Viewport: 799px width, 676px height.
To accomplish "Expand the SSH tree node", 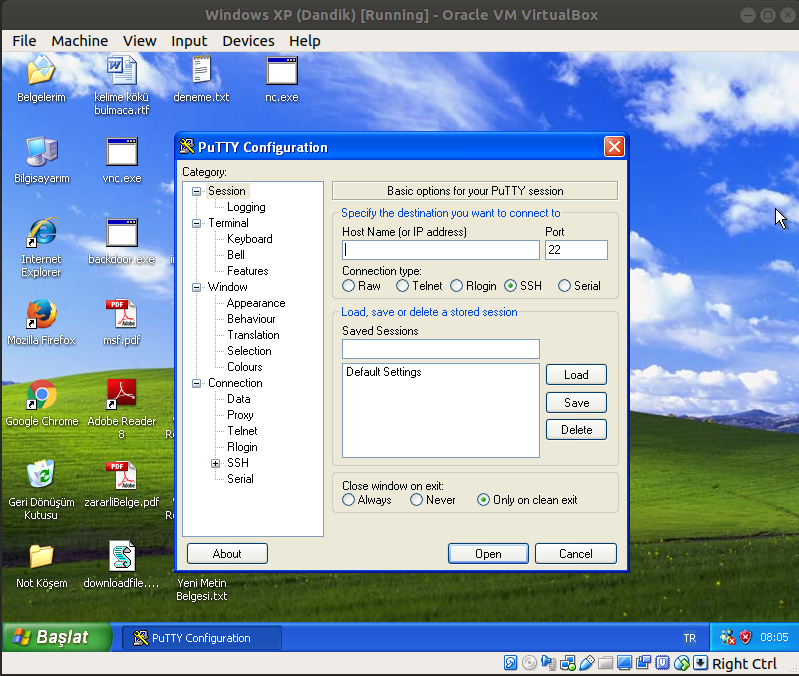I will (x=216, y=463).
